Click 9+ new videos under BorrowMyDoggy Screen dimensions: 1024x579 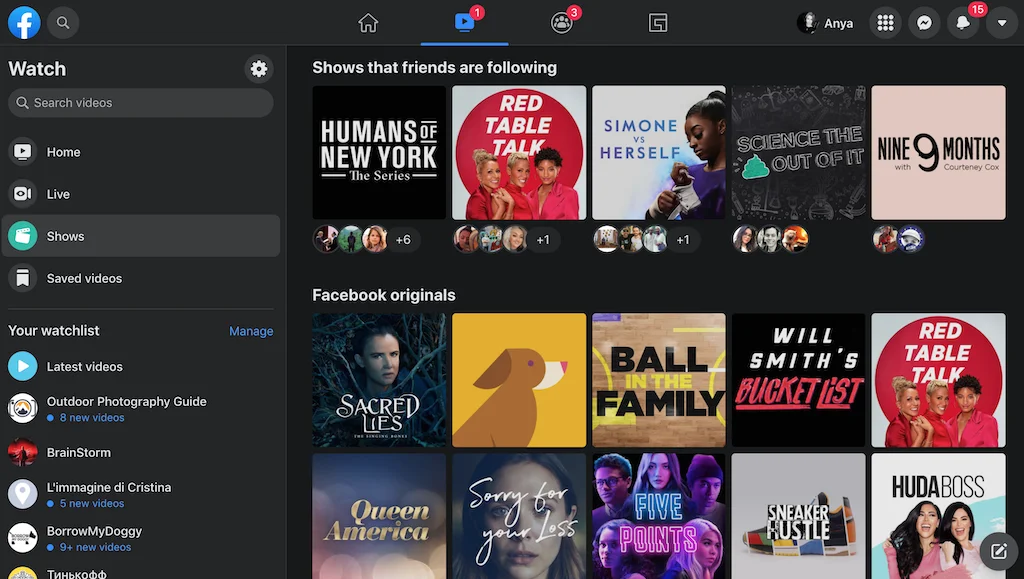(x=95, y=547)
